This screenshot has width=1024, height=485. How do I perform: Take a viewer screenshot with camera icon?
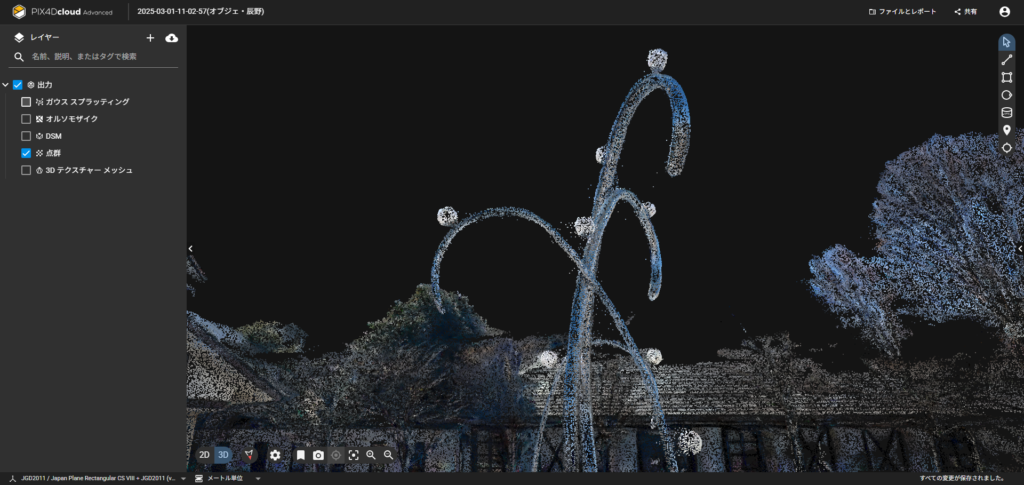318,455
